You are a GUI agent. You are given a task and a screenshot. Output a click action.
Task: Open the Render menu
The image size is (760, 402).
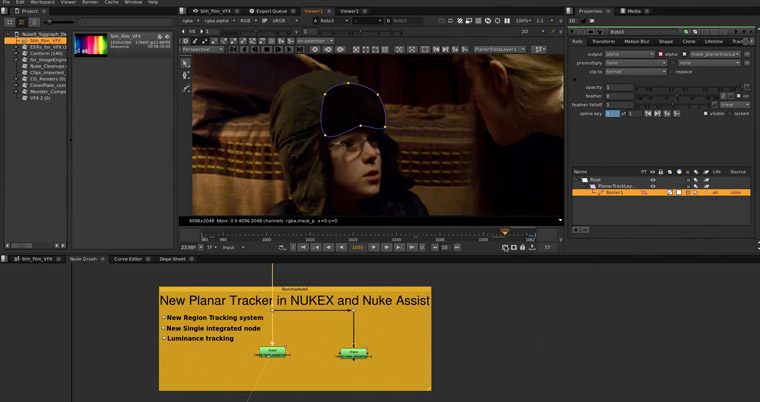[x=90, y=3]
